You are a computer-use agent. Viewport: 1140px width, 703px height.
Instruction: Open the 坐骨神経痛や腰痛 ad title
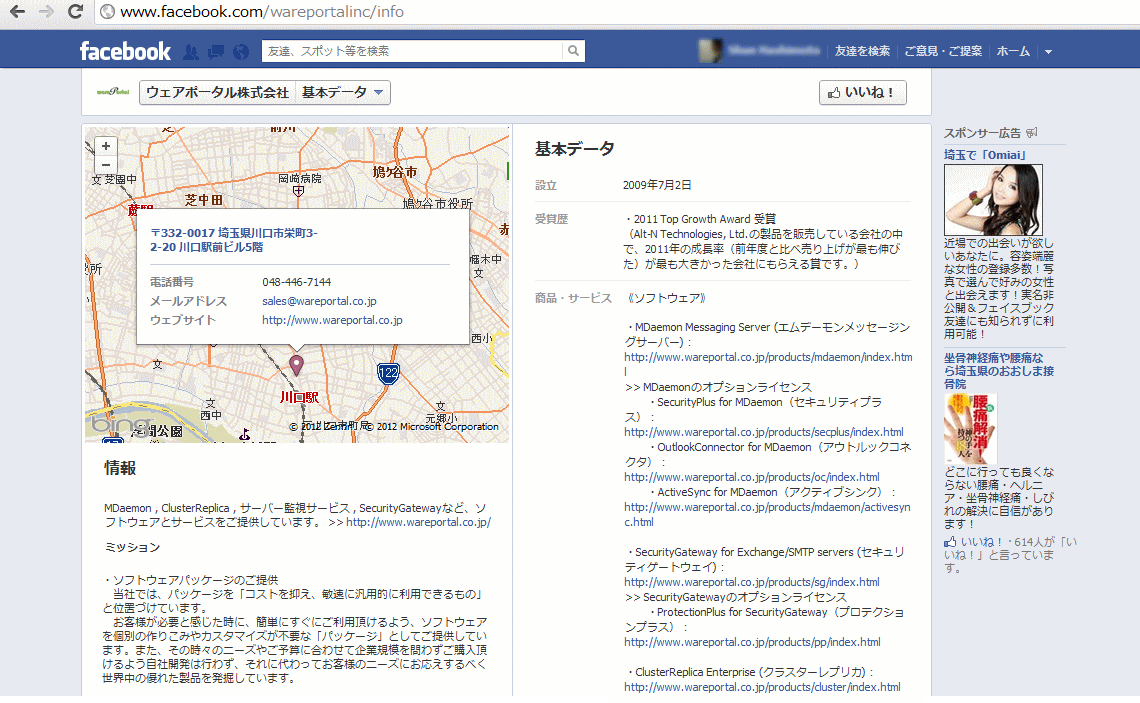point(998,371)
